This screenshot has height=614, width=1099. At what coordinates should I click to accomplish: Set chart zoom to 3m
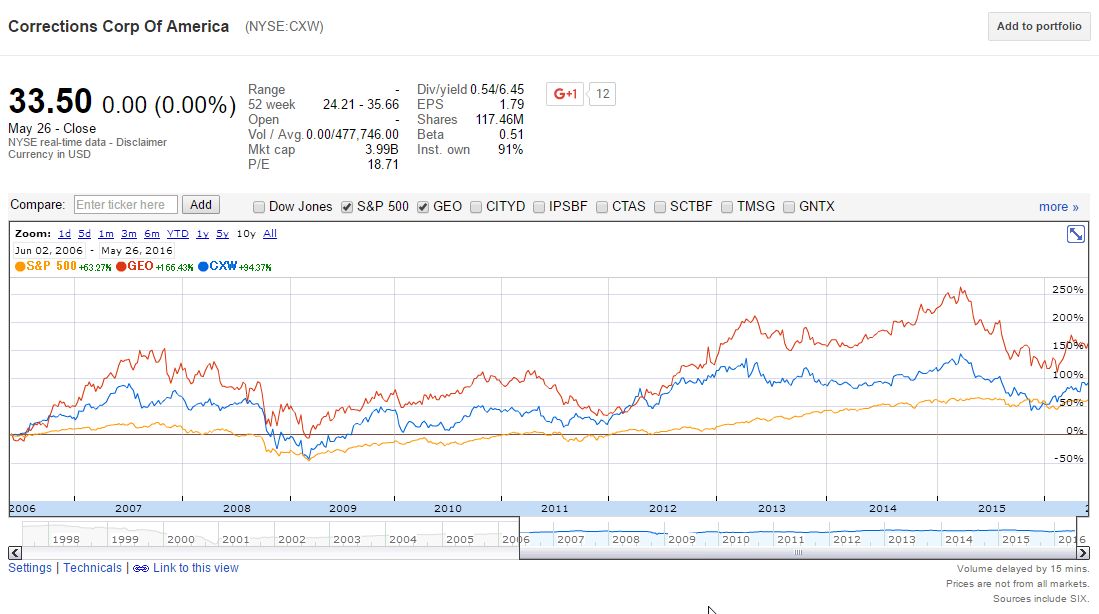(x=129, y=234)
